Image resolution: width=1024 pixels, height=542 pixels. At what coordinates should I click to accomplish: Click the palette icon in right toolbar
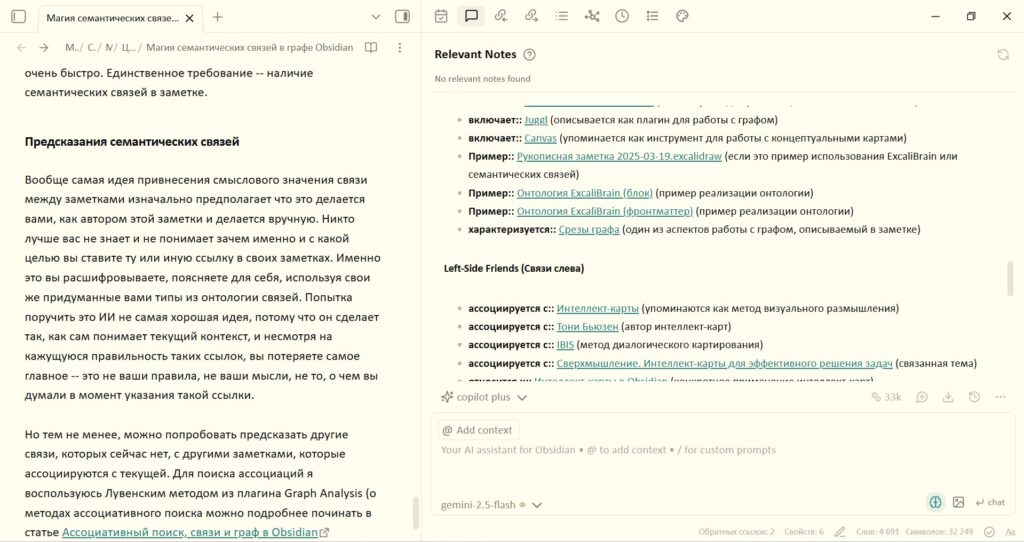tap(682, 16)
